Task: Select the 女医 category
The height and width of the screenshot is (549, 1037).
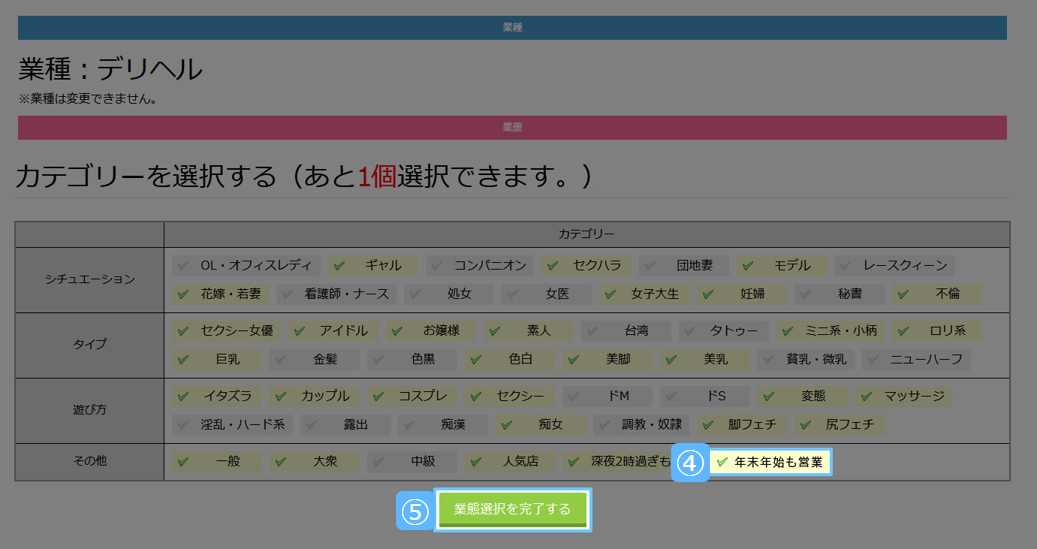Action: pyautogui.click(x=546, y=294)
